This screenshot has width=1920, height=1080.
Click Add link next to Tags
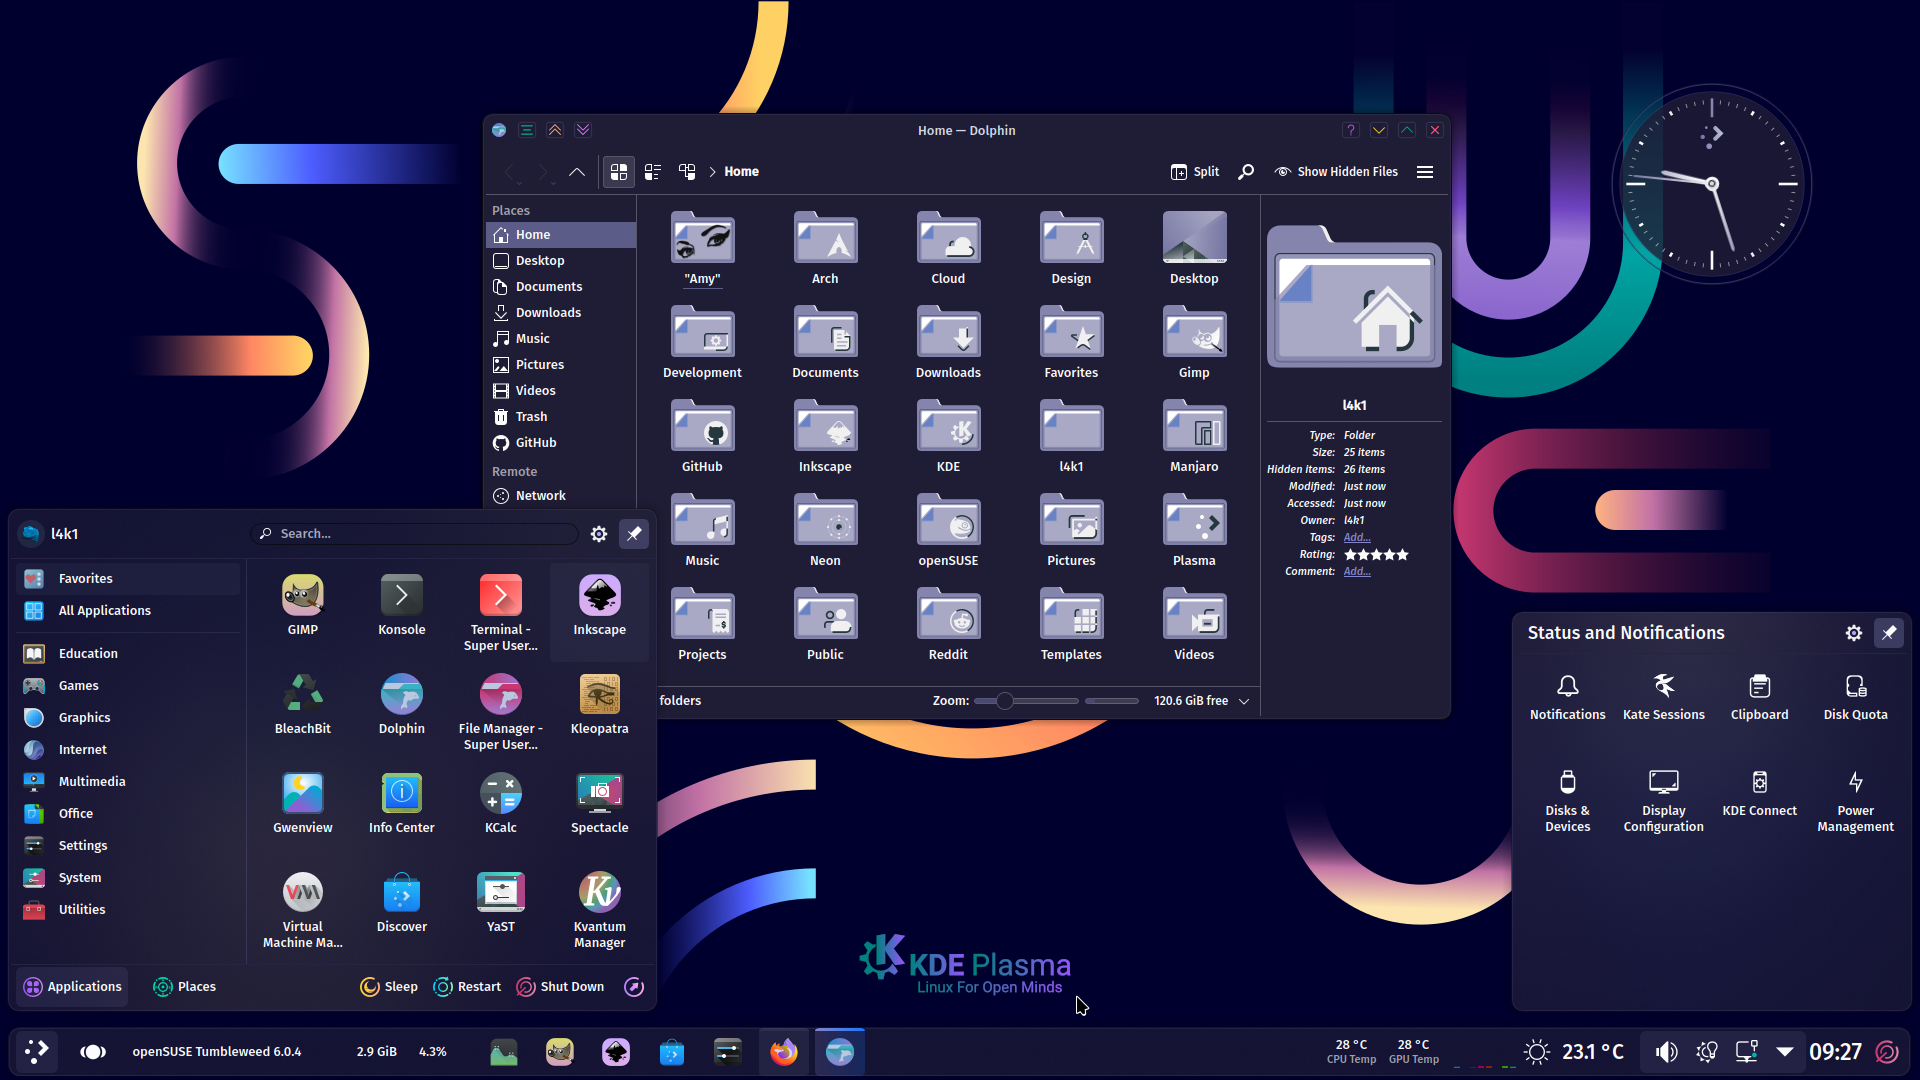click(1357, 537)
